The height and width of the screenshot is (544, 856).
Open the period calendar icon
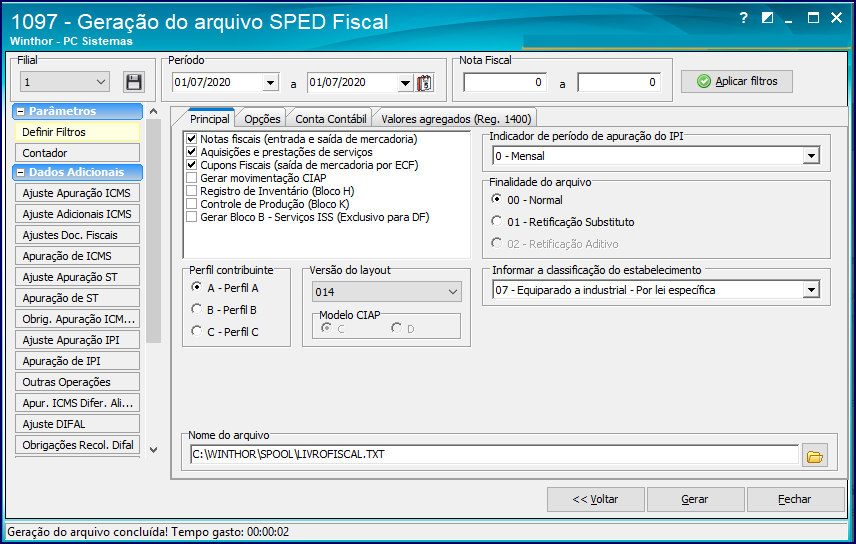click(425, 82)
